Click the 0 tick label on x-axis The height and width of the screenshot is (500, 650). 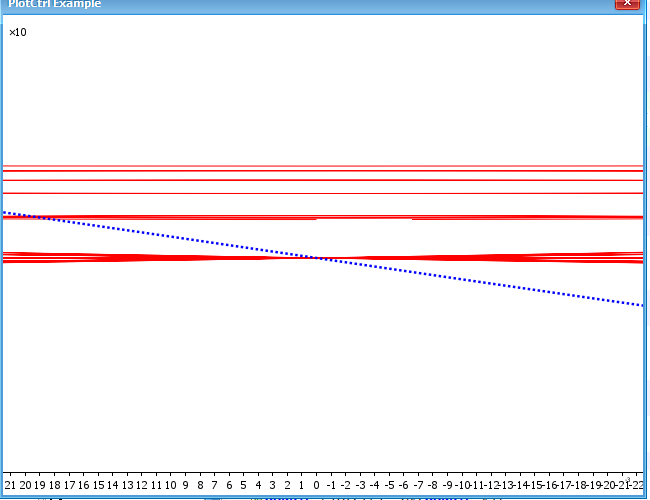click(x=316, y=483)
